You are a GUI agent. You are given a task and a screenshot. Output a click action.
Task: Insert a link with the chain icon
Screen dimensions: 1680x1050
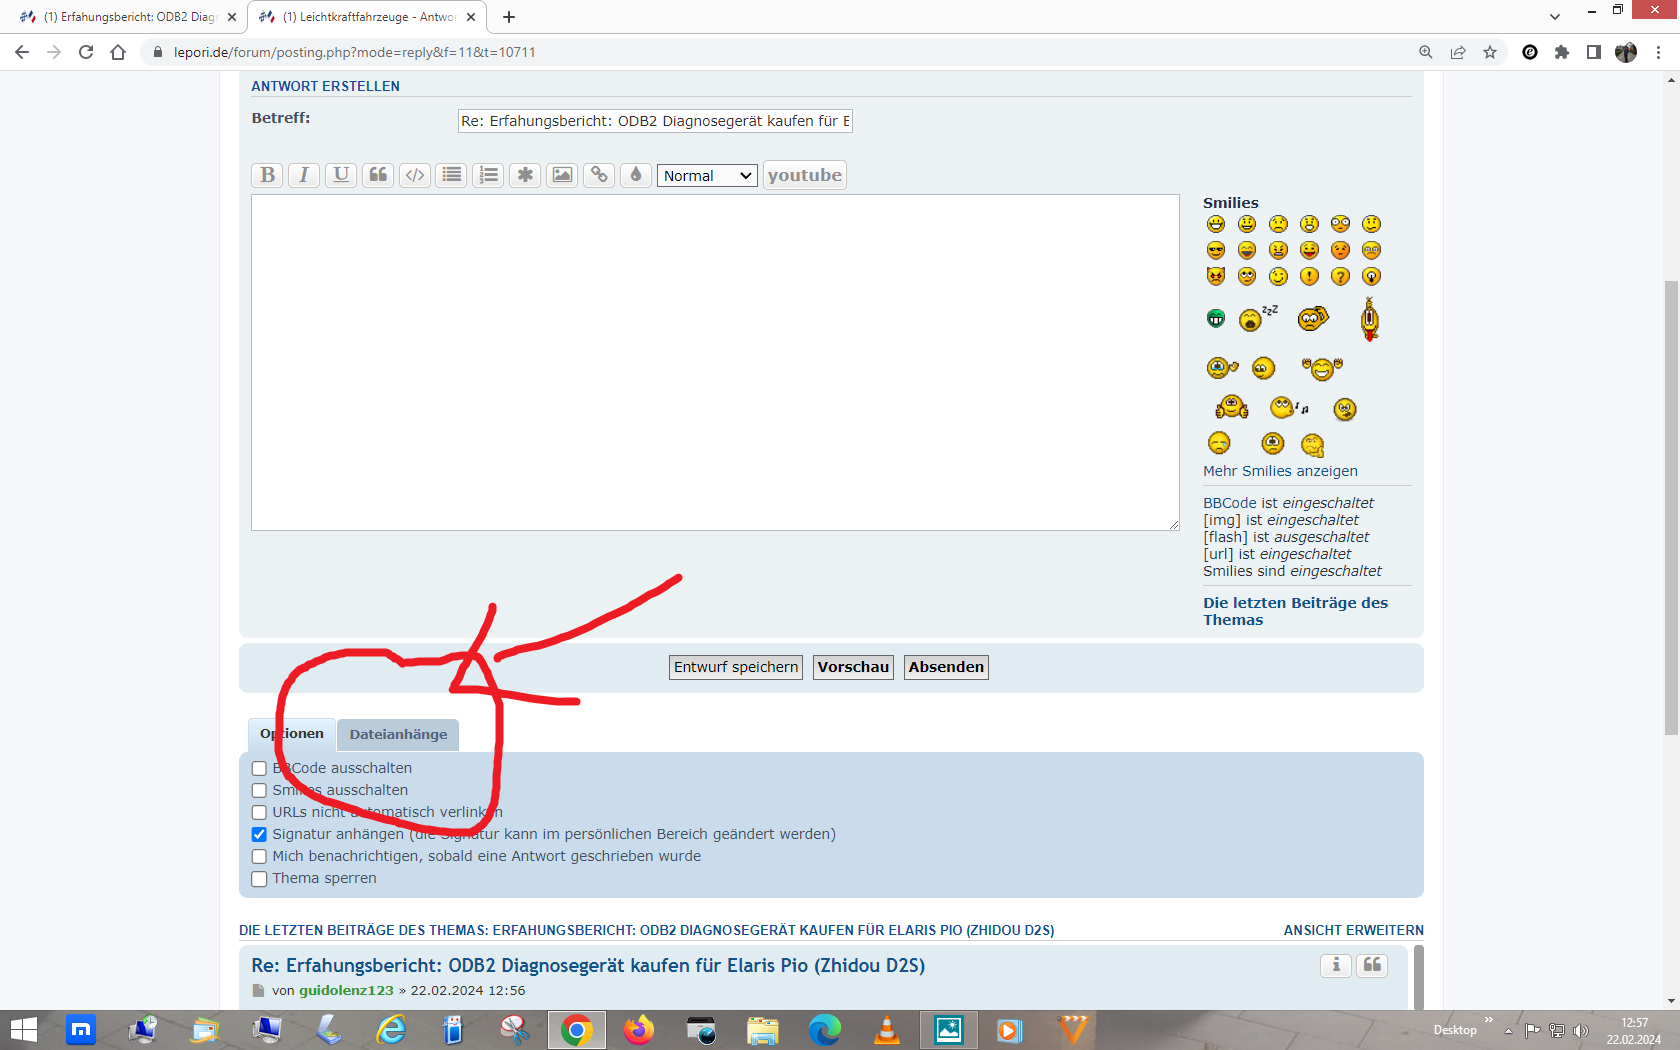pyautogui.click(x=598, y=175)
